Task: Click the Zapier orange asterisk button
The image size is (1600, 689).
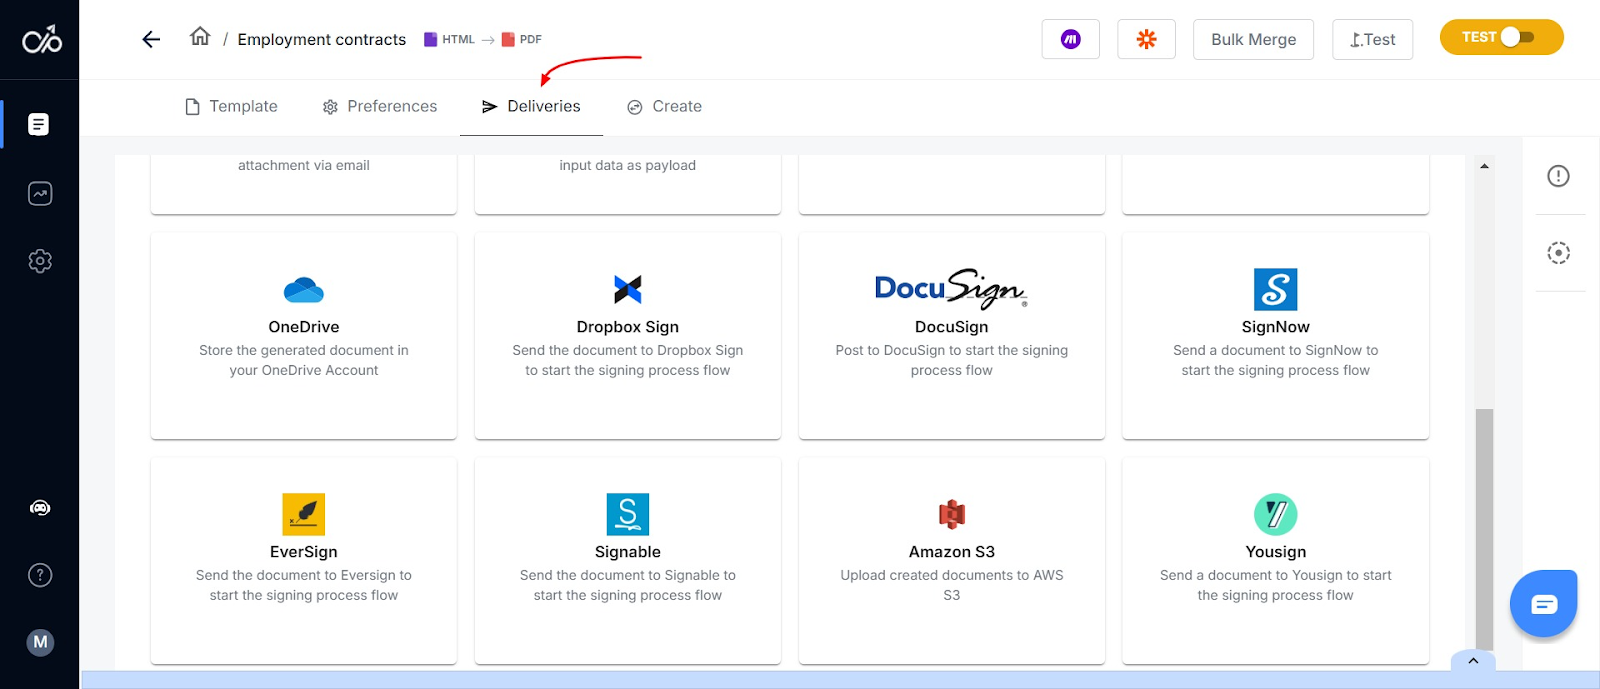Action: [x=1146, y=39]
